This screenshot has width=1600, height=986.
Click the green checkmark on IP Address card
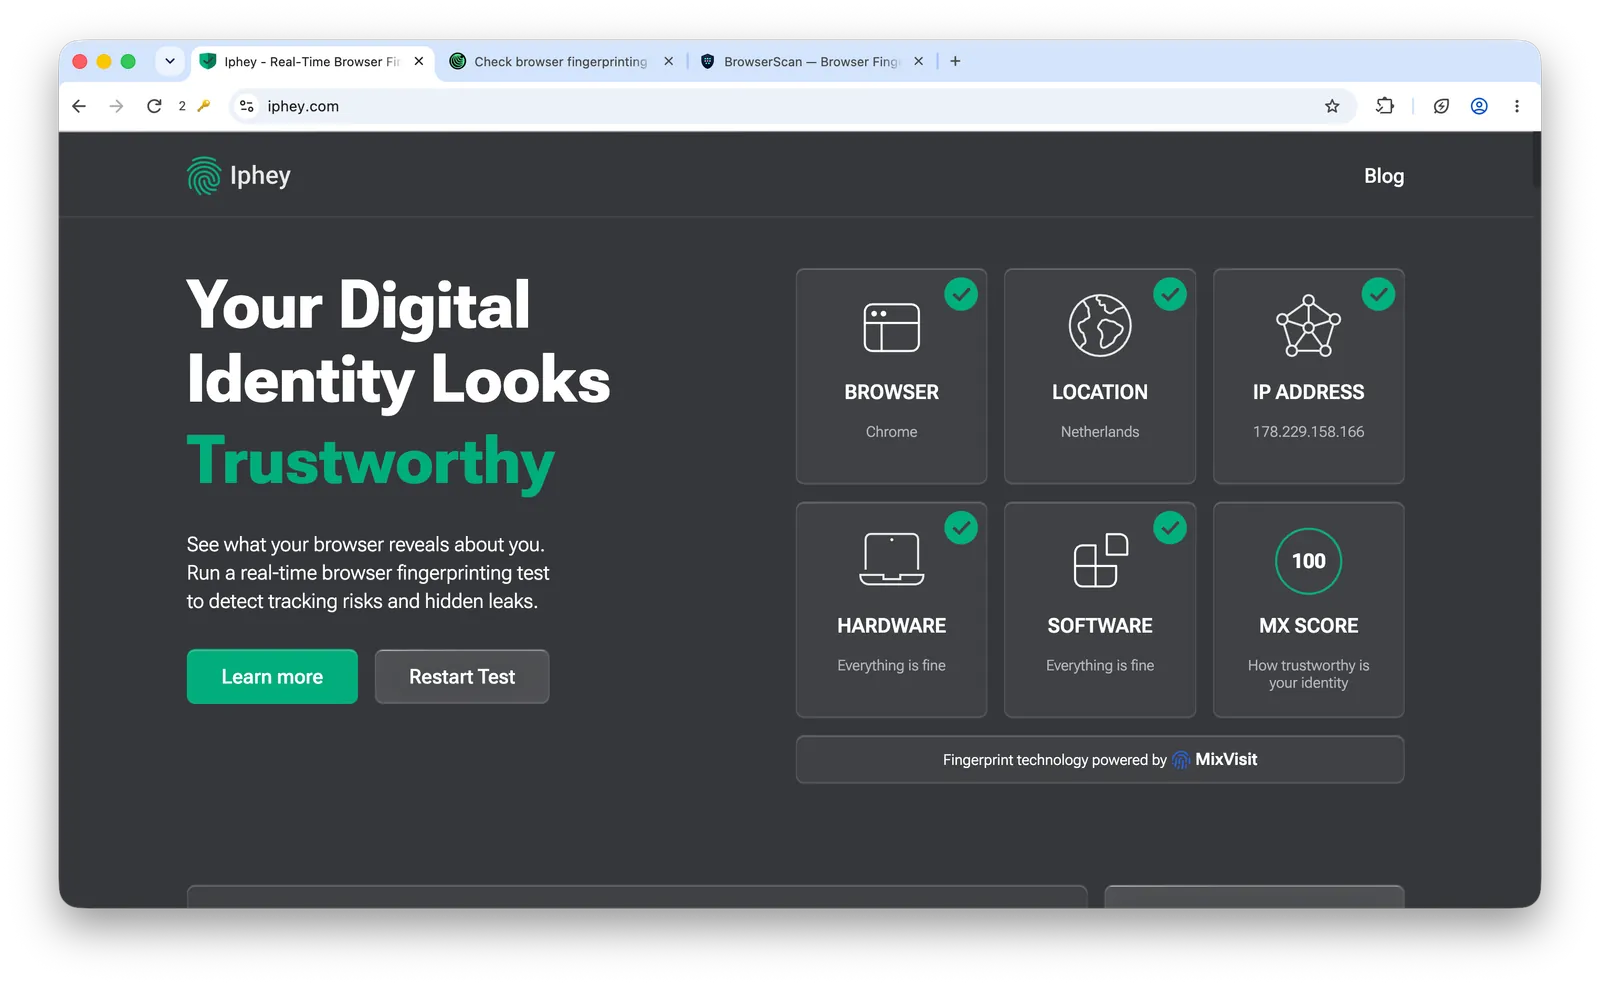[1378, 294]
